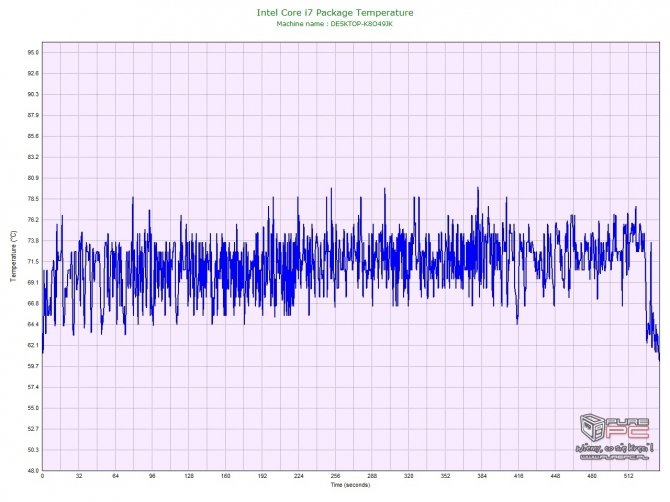Click the 96 tick on time axis
Screen dimensions: 670x502
[152, 476]
